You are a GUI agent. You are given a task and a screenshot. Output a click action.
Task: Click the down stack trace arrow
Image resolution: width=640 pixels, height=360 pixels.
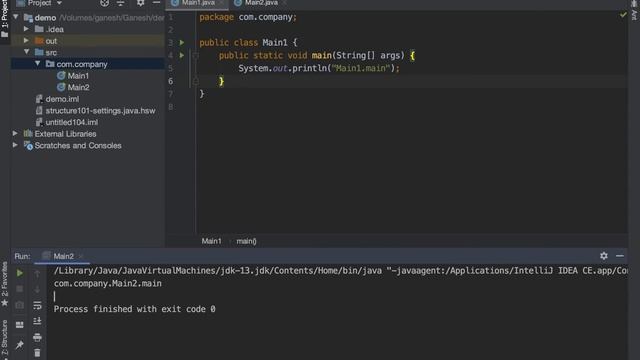[x=37, y=289]
